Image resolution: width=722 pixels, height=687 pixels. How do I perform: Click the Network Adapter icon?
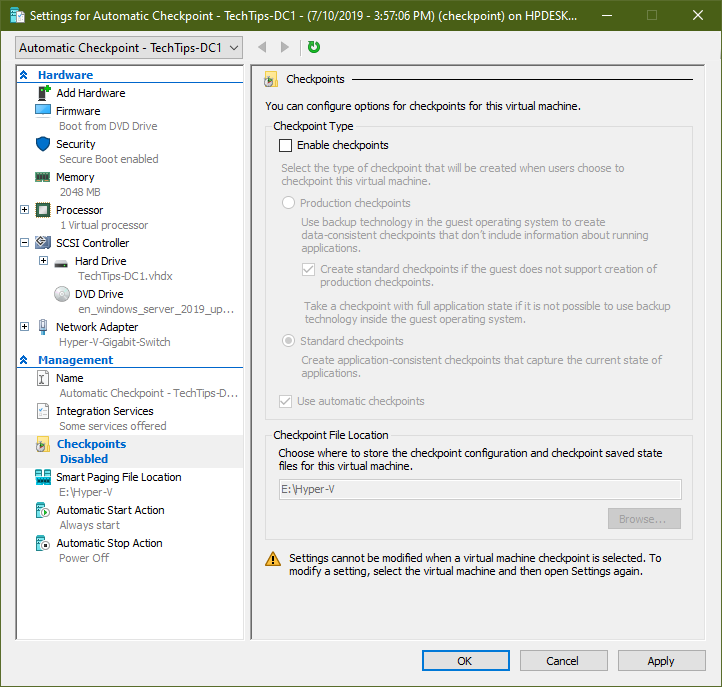[43, 326]
